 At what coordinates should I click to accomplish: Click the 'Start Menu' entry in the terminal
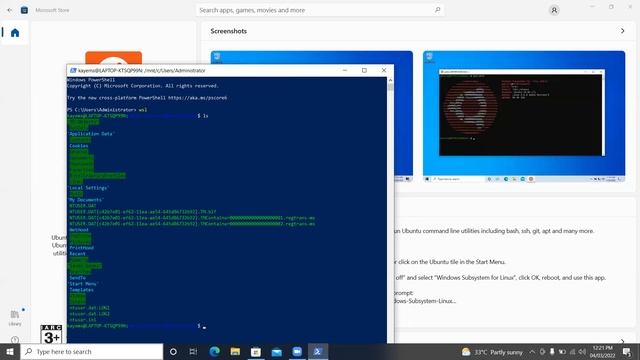click(x=83, y=284)
